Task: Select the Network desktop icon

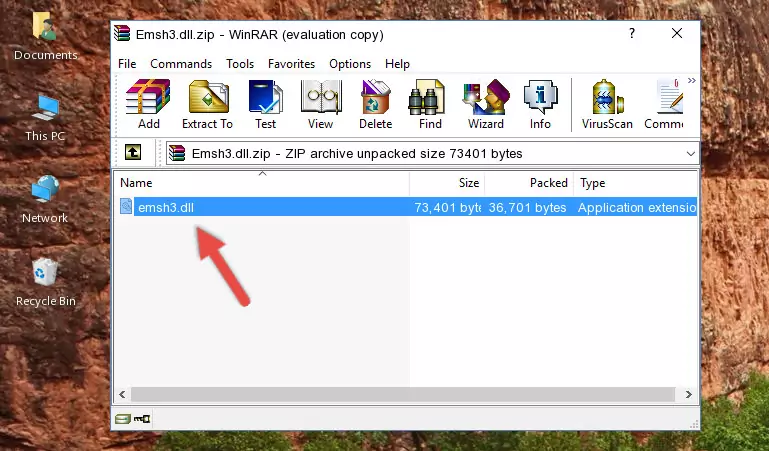Action: pyautogui.click(x=45, y=200)
